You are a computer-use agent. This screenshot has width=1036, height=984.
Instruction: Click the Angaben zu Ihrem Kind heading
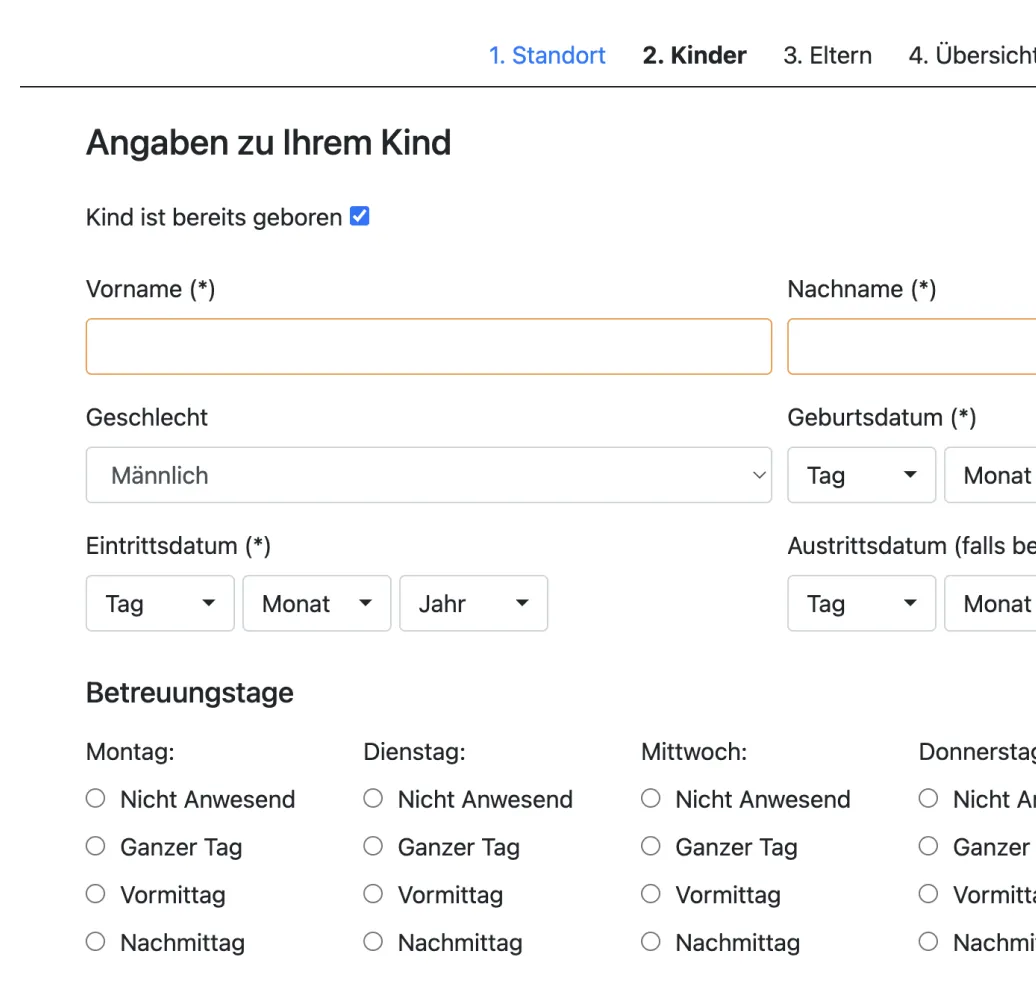coord(268,143)
